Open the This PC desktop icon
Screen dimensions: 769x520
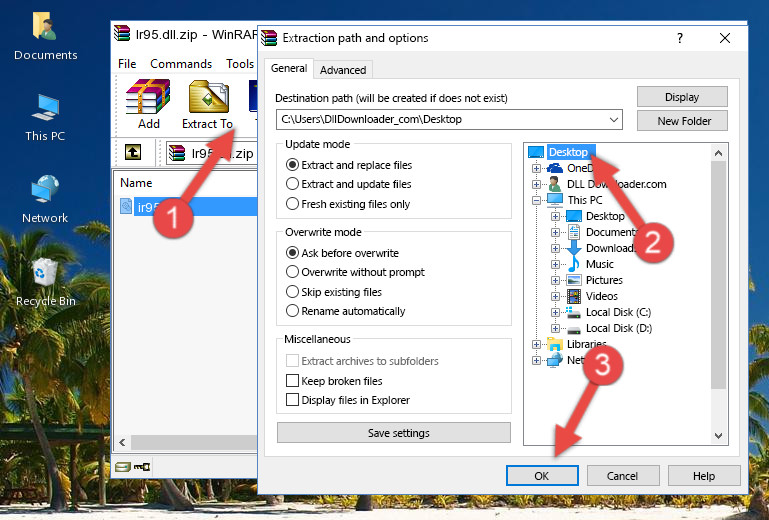pos(45,108)
